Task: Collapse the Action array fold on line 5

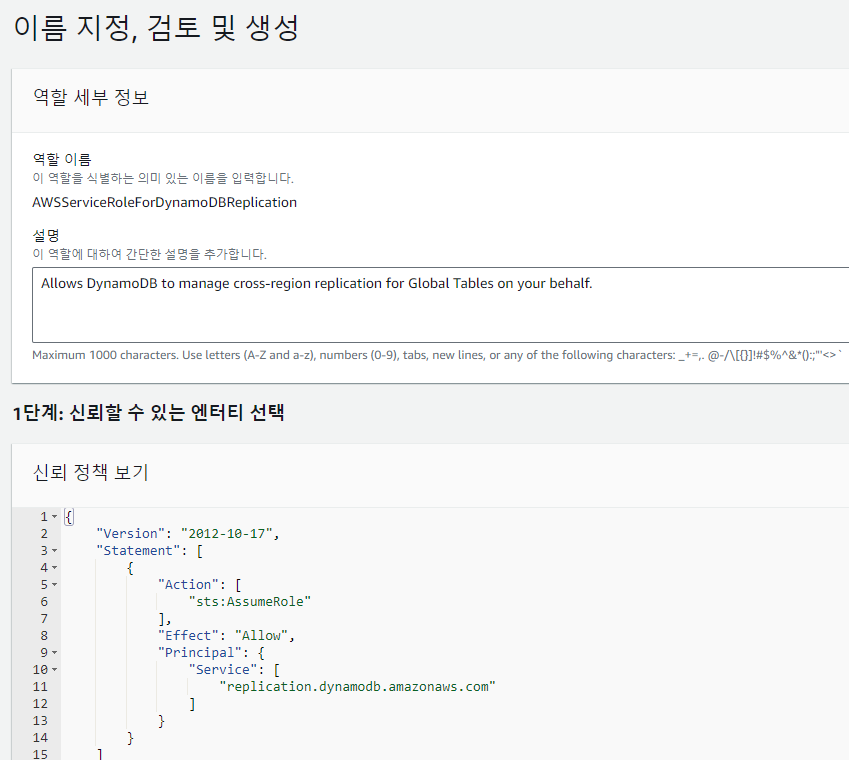Action: (54, 585)
